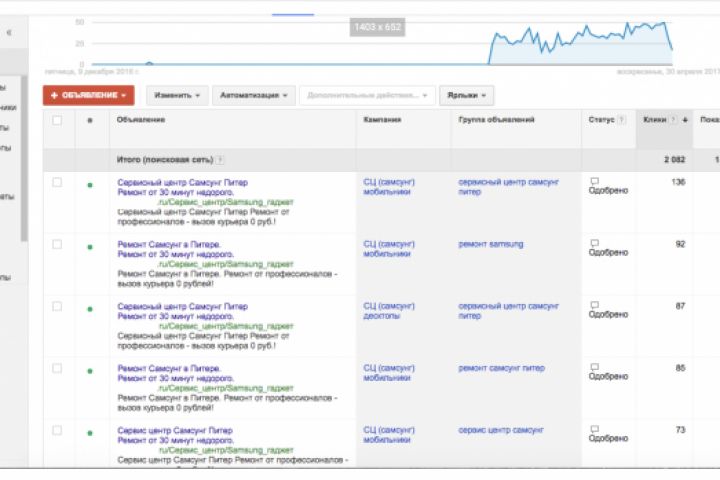Click the peak of the clicks chart line
Viewport: 720px width, 480px height.
662,22
